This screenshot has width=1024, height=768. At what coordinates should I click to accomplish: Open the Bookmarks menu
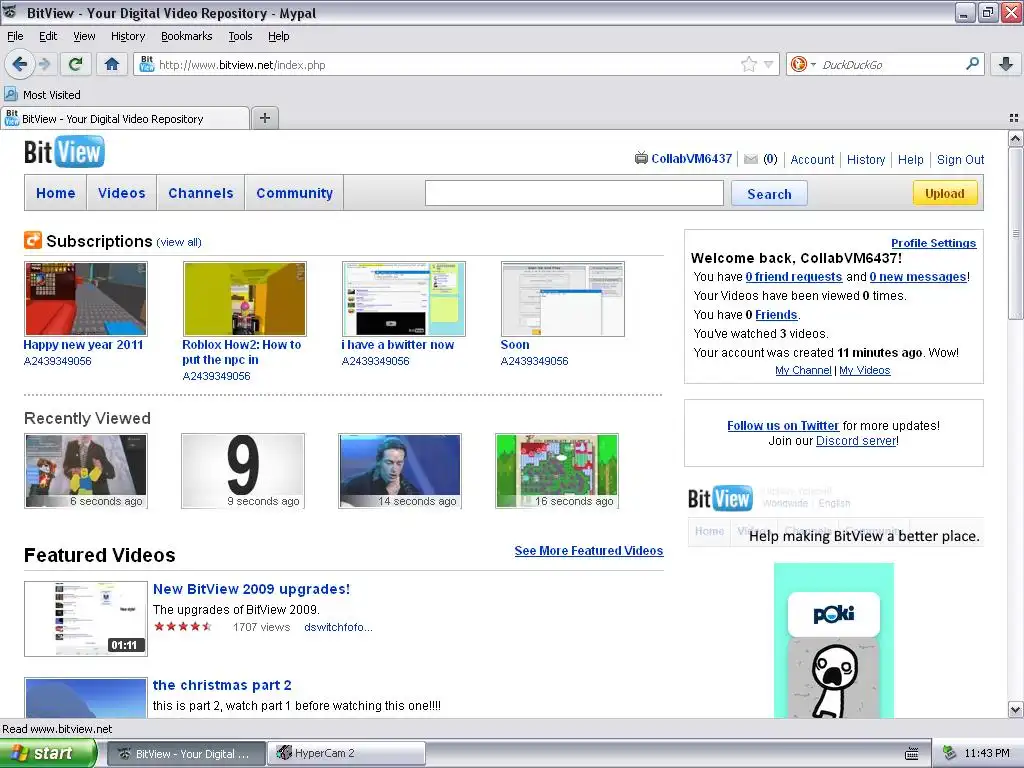pyautogui.click(x=186, y=36)
